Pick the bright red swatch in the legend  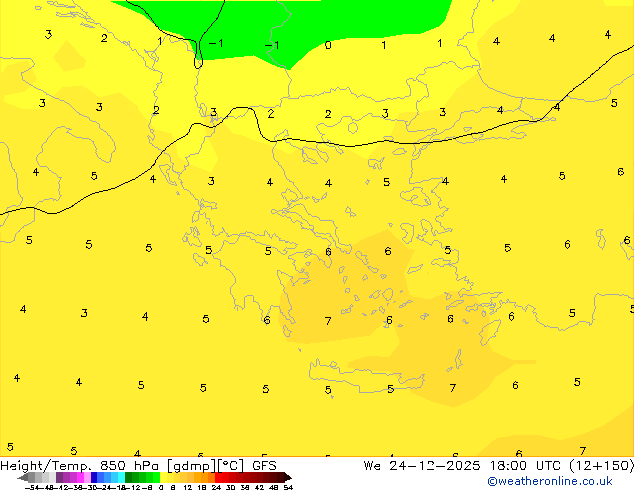[218, 477]
